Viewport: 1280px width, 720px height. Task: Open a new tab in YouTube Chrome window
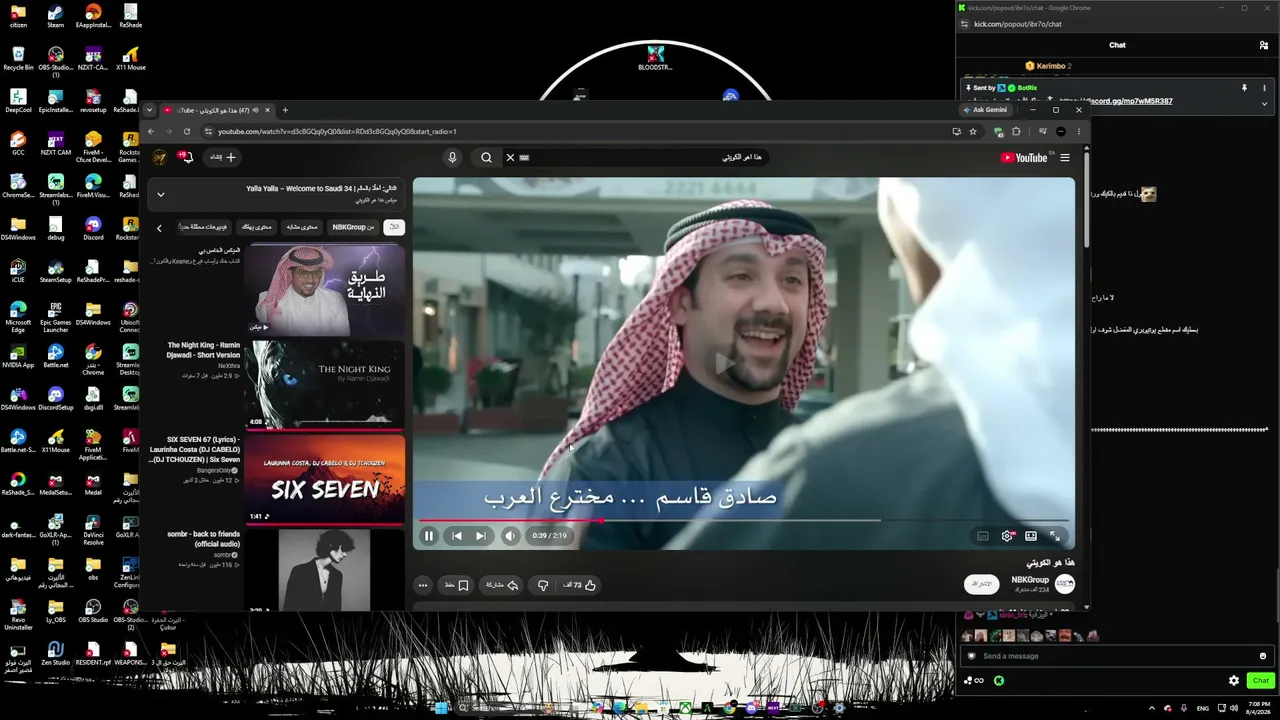285,110
